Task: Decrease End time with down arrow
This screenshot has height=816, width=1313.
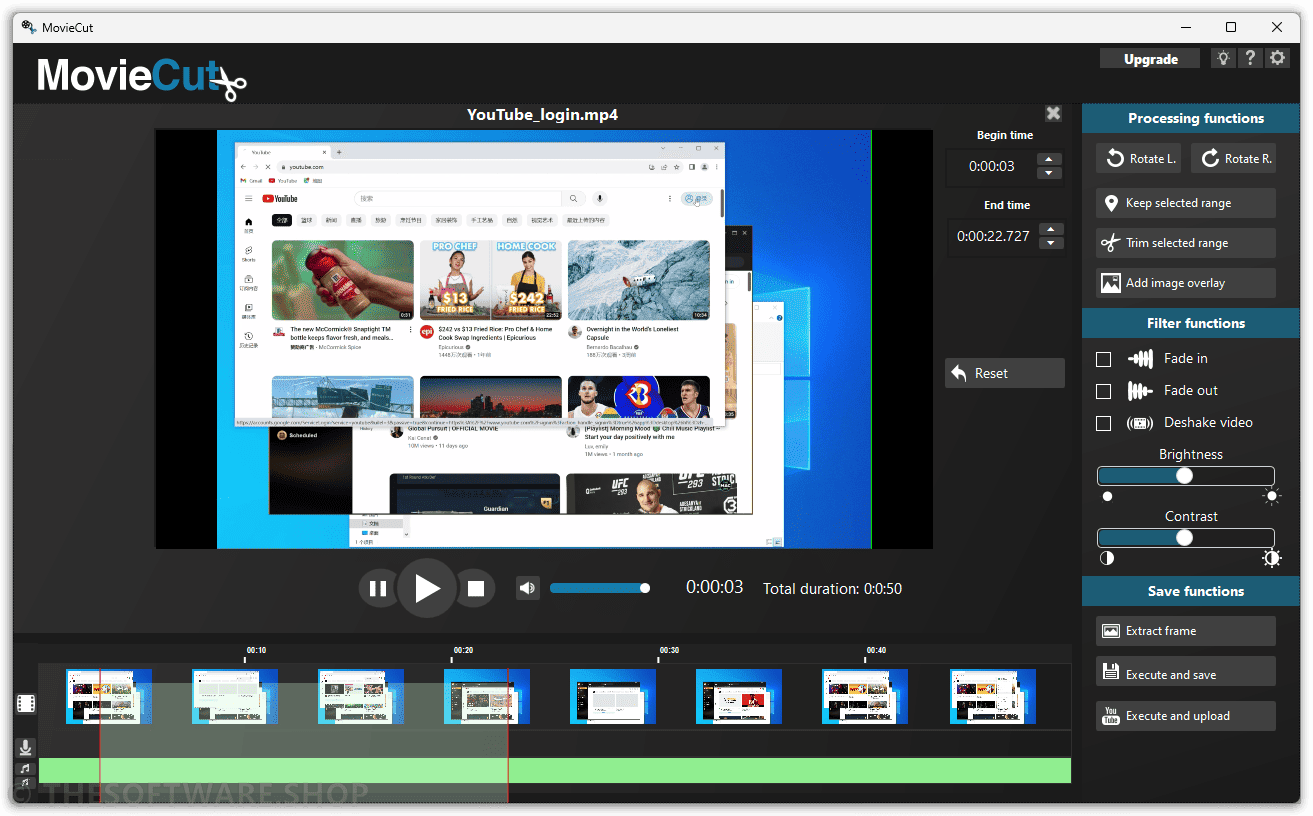Action: click(x=1050, y=243)
